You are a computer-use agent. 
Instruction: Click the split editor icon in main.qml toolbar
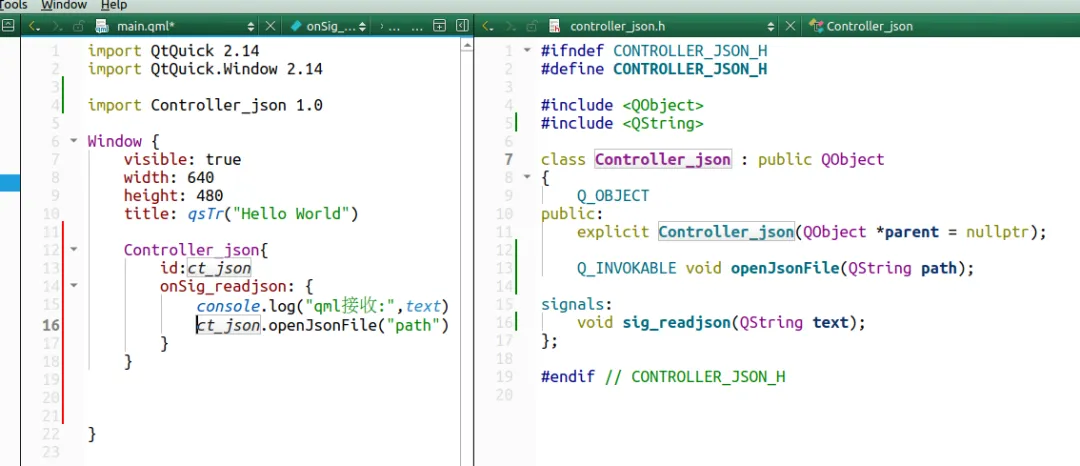[x=439, y=26]
